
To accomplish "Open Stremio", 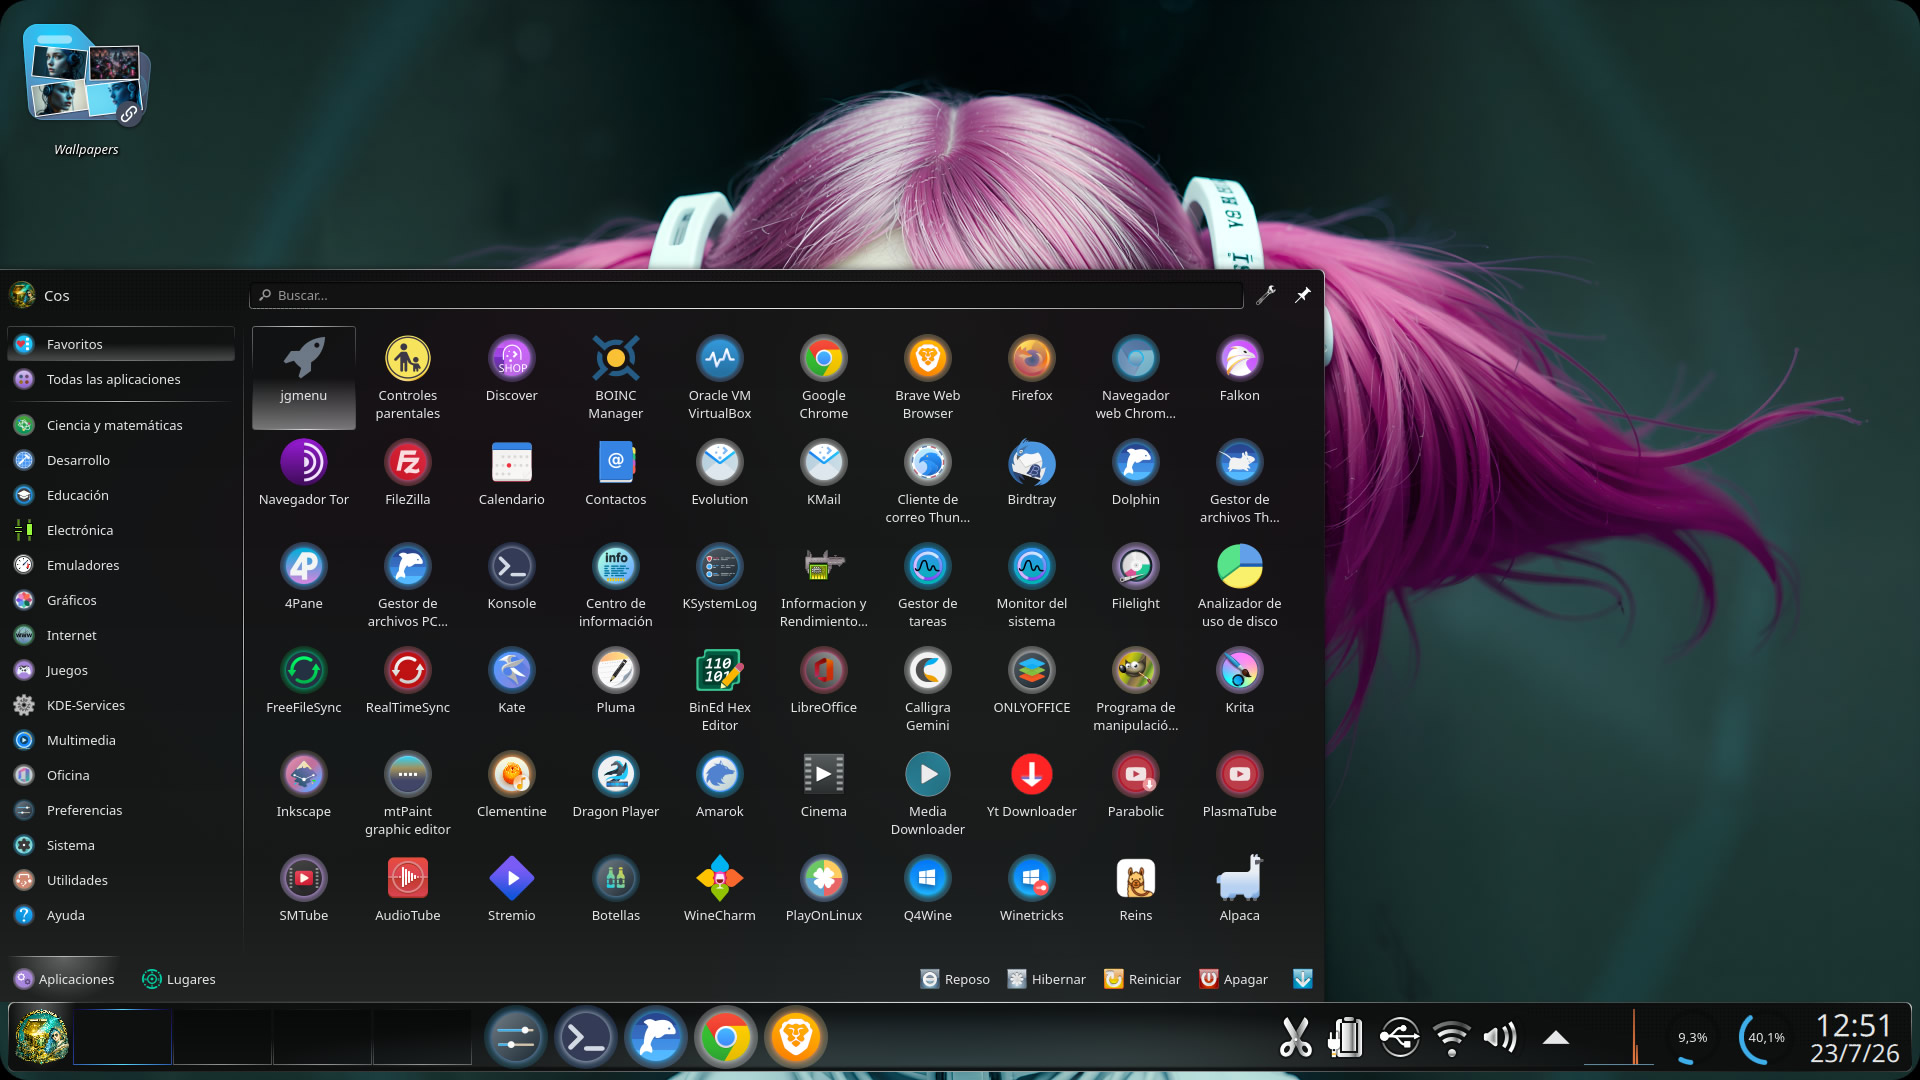I will (x=512, y=888).
